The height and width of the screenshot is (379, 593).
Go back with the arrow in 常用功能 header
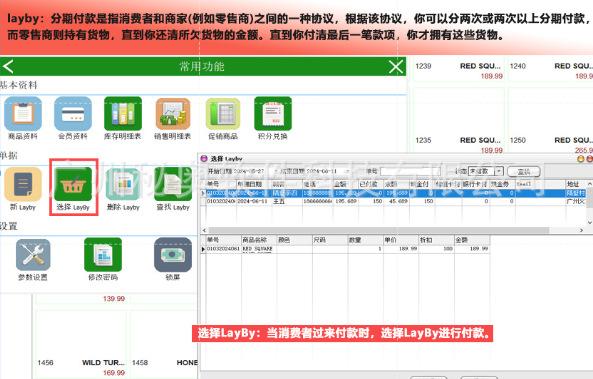click(x=8, y=67)
